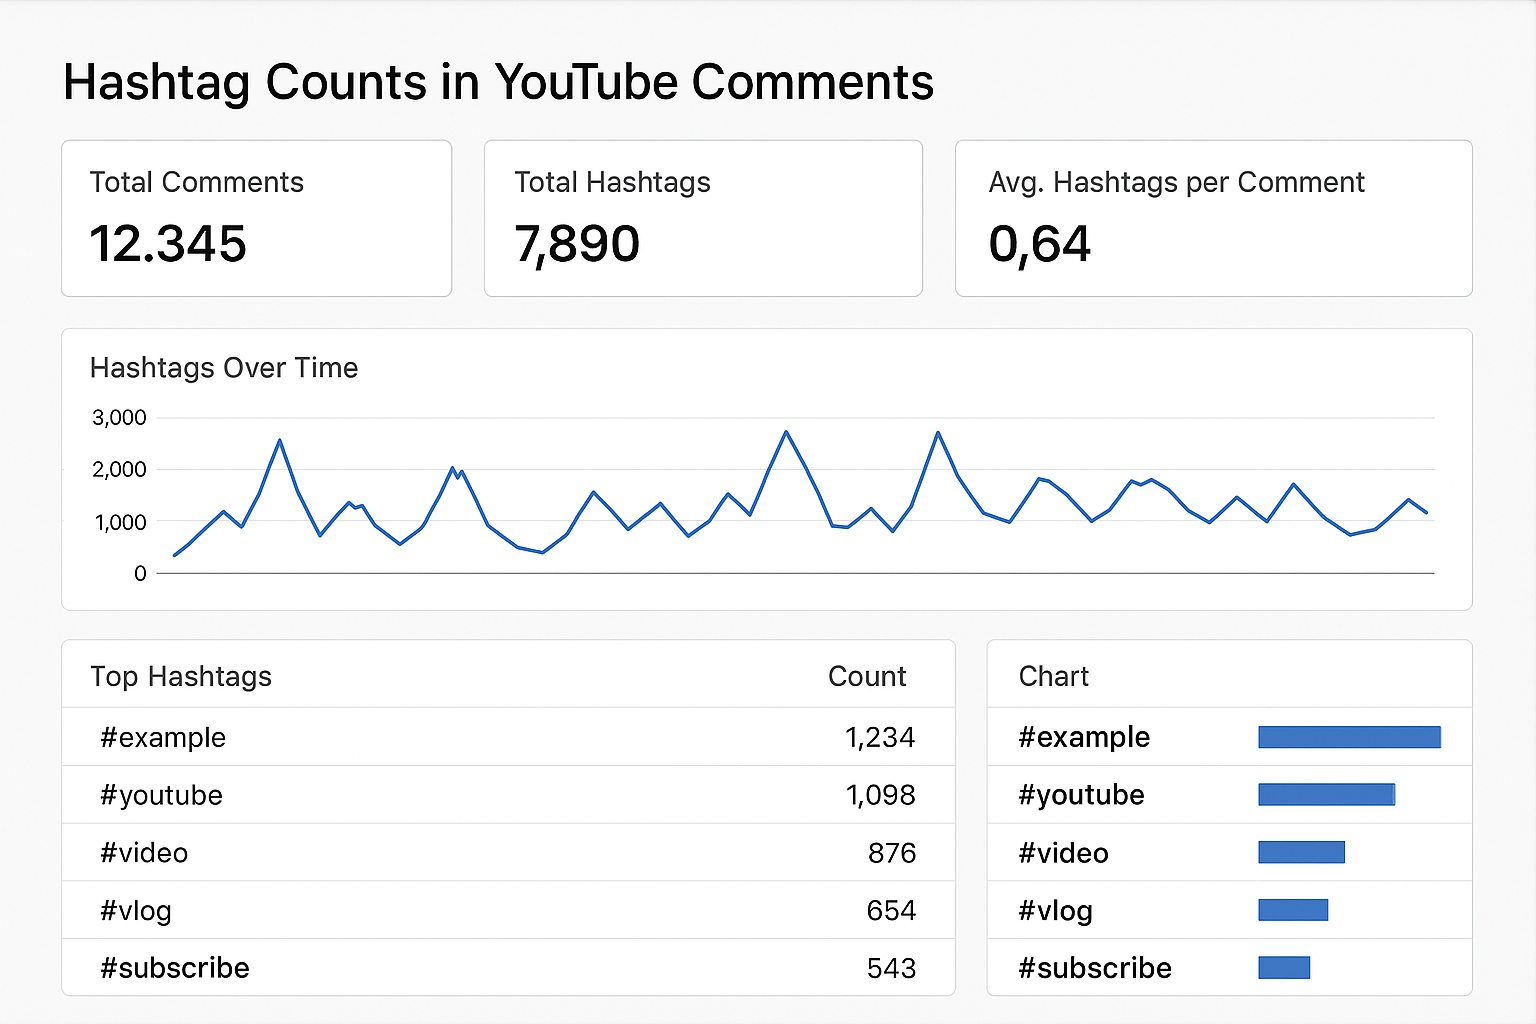Click the blue bar for #example
Viewport: 1536px width, 1024px height.
click(1349, 738)
